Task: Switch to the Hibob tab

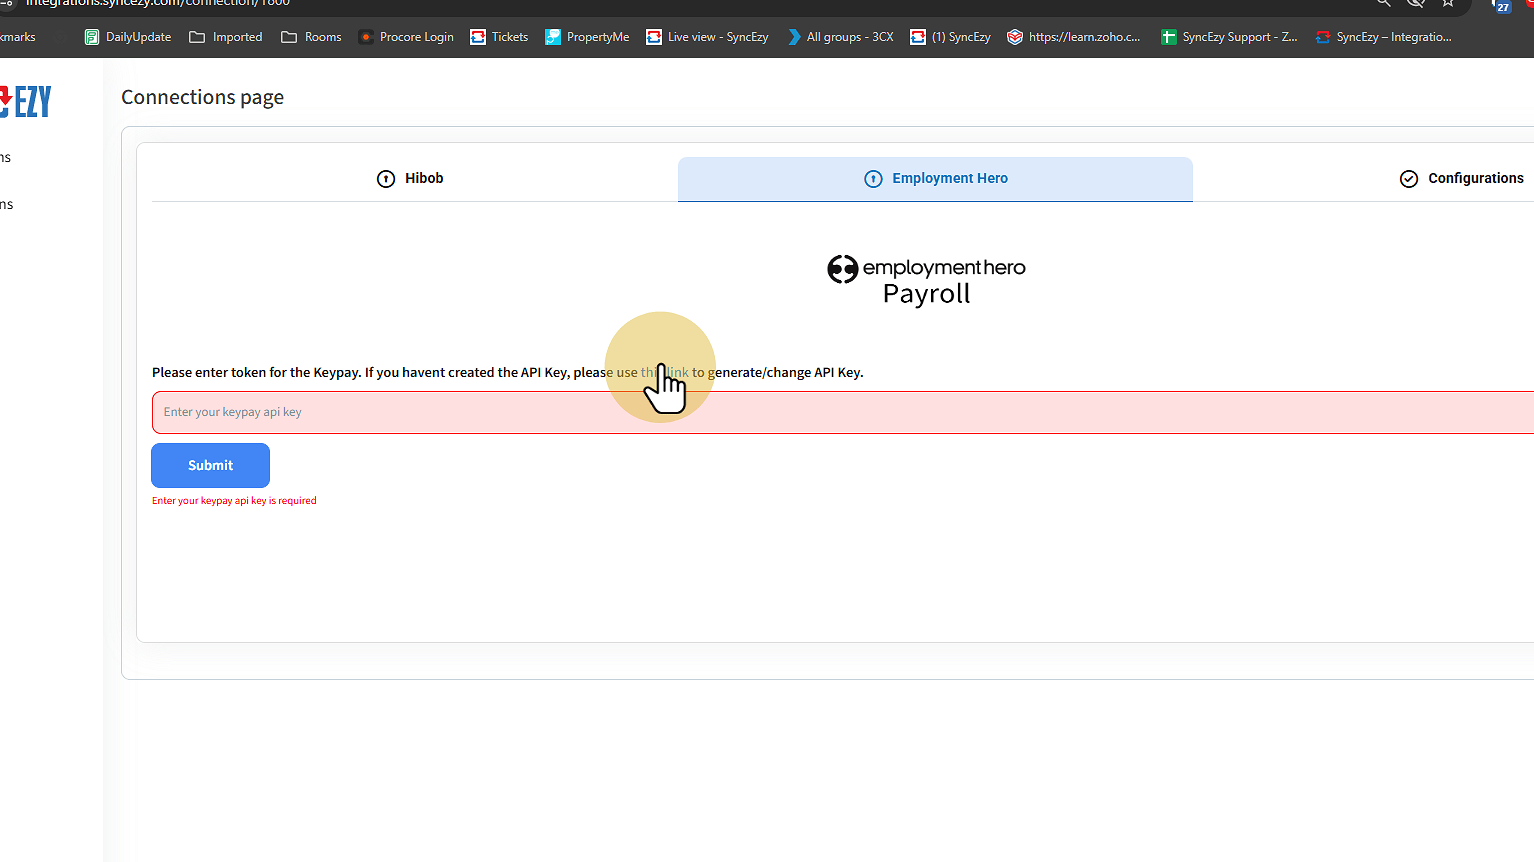Action: point(410,178)
